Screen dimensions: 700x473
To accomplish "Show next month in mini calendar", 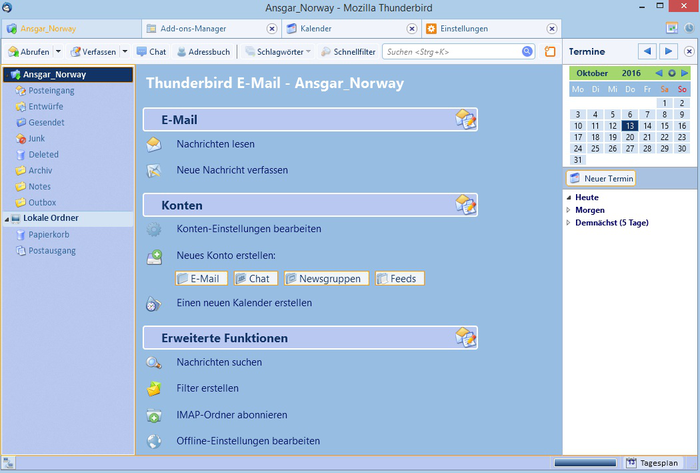I will [x=684, y=73].
